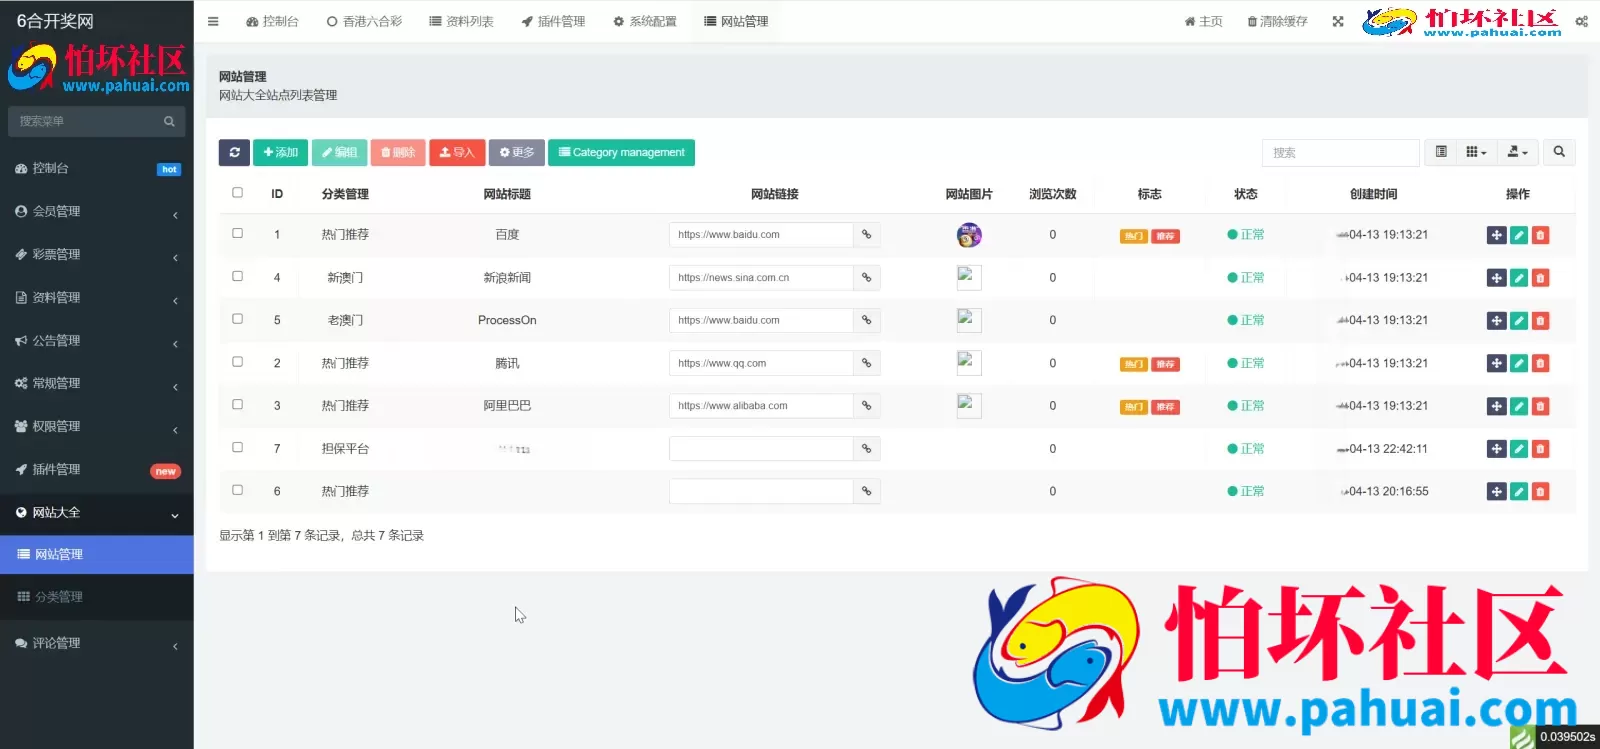Toggle table card view icon
Image resolution: width=1600 pixels, height=749 pixels.
(1441, 152)
